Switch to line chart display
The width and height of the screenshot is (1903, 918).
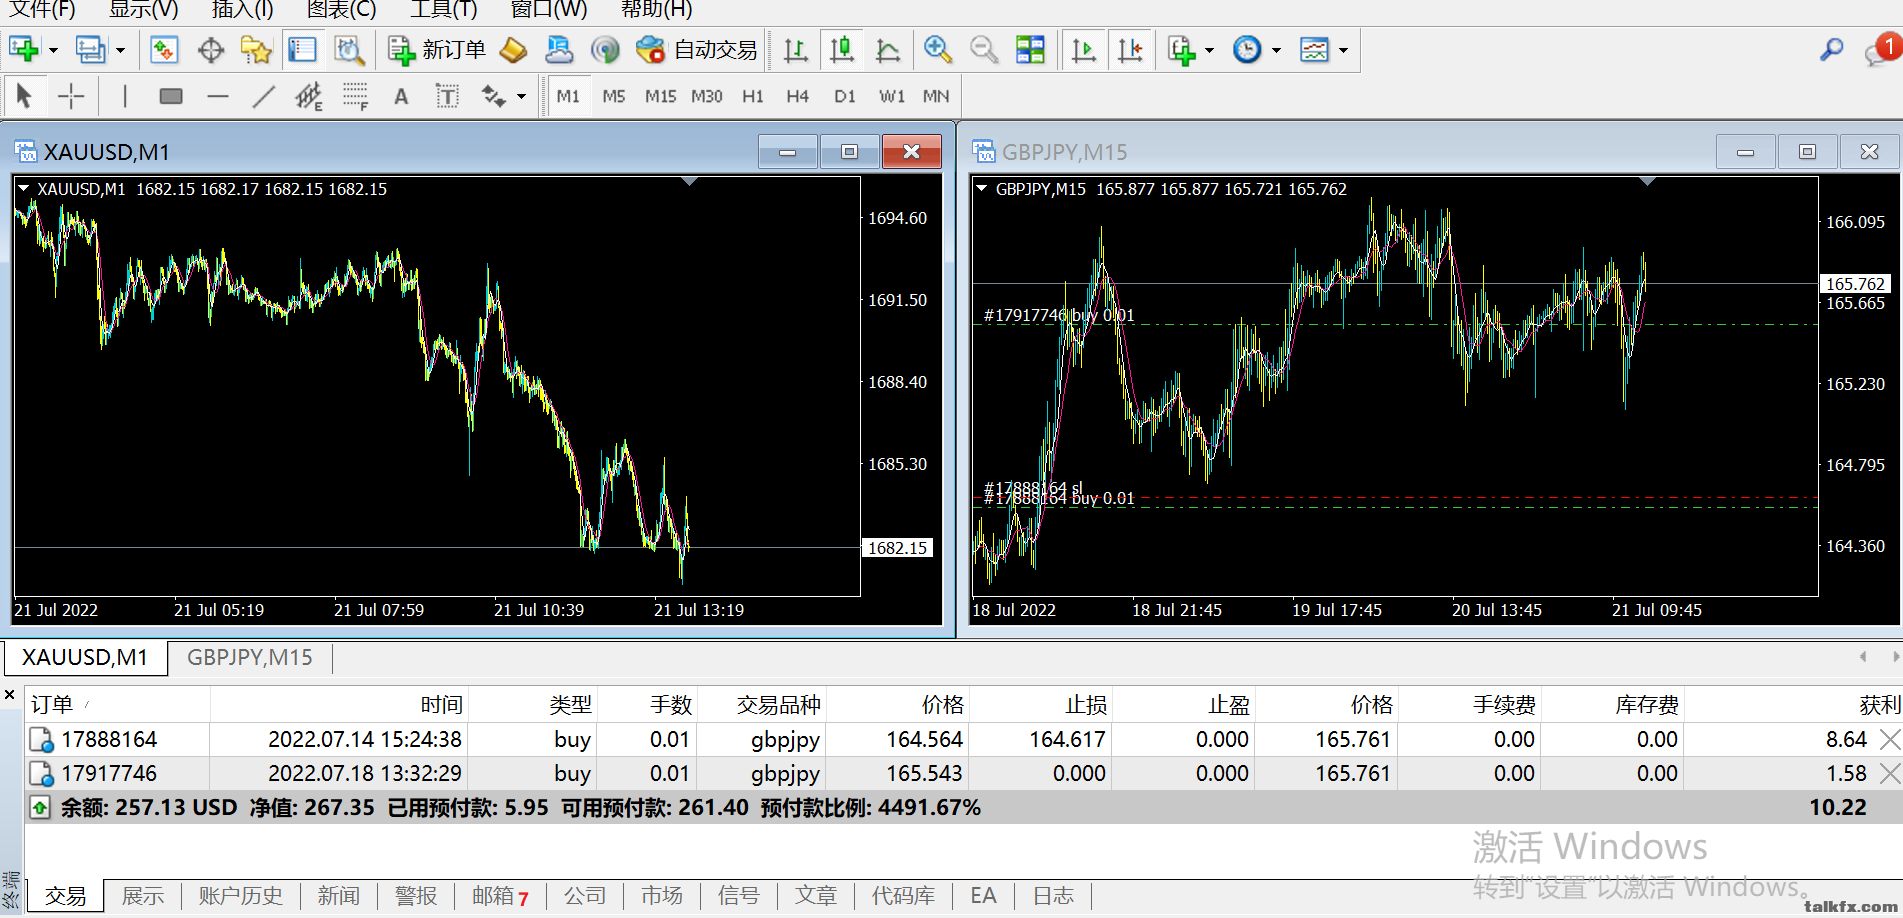point(888,49)
